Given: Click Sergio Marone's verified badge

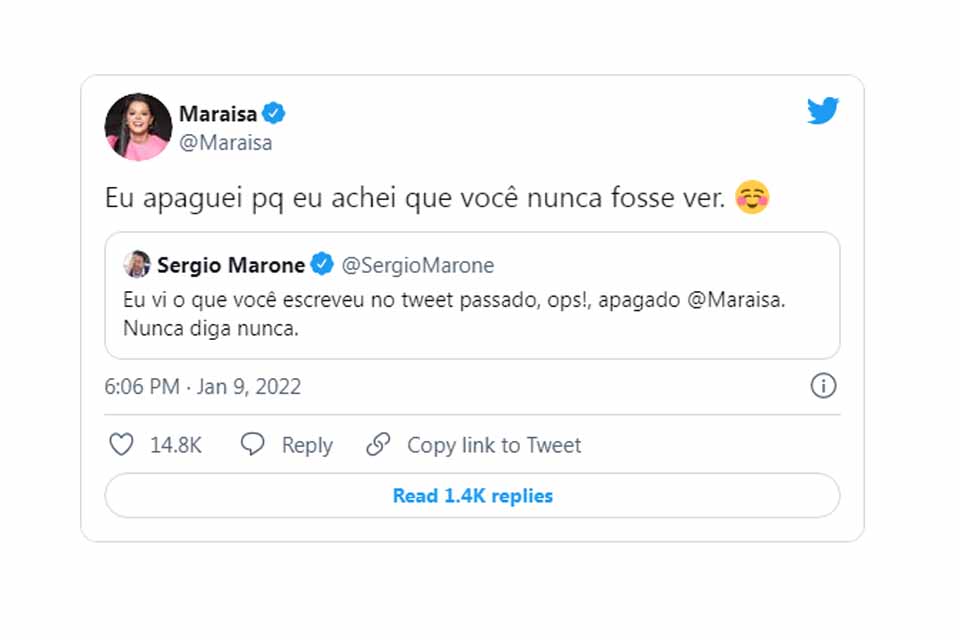Looking at the screenshot, I should pos(322,265).
